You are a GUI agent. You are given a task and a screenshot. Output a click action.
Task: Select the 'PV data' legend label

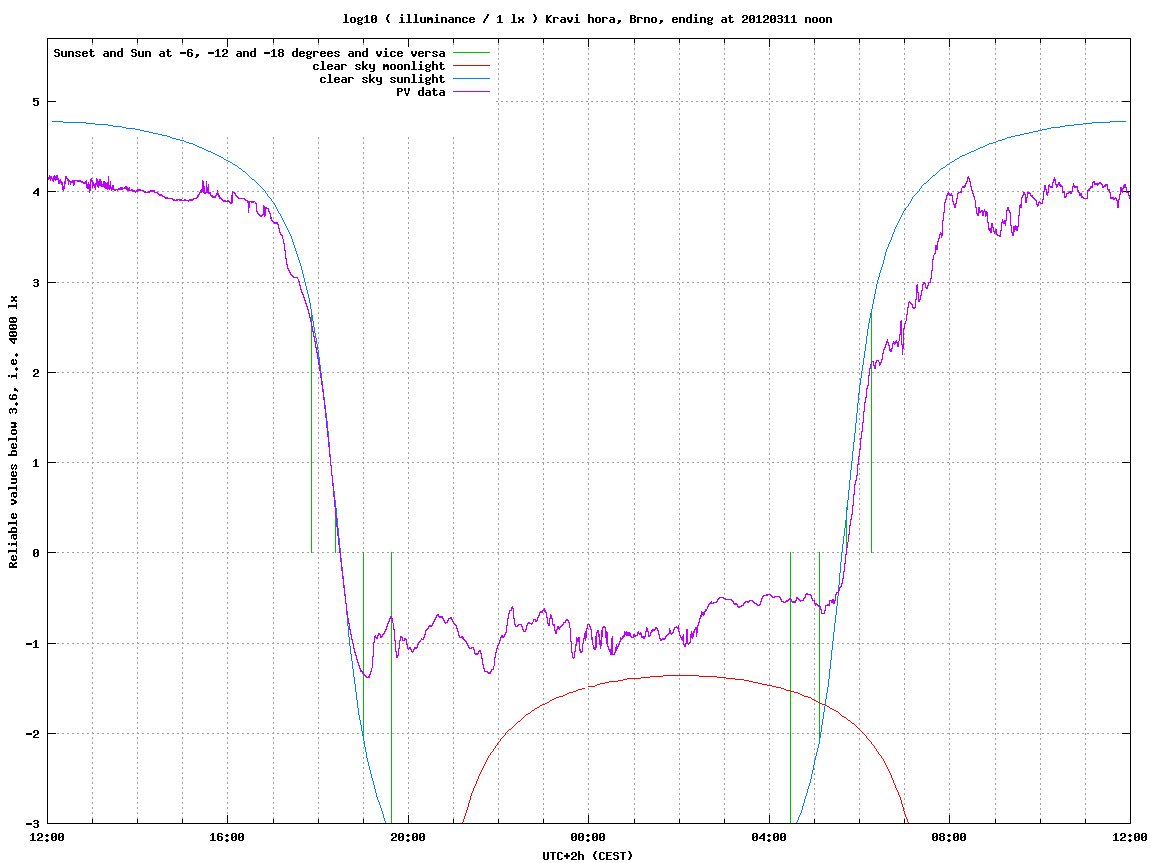tap(421, 92)
